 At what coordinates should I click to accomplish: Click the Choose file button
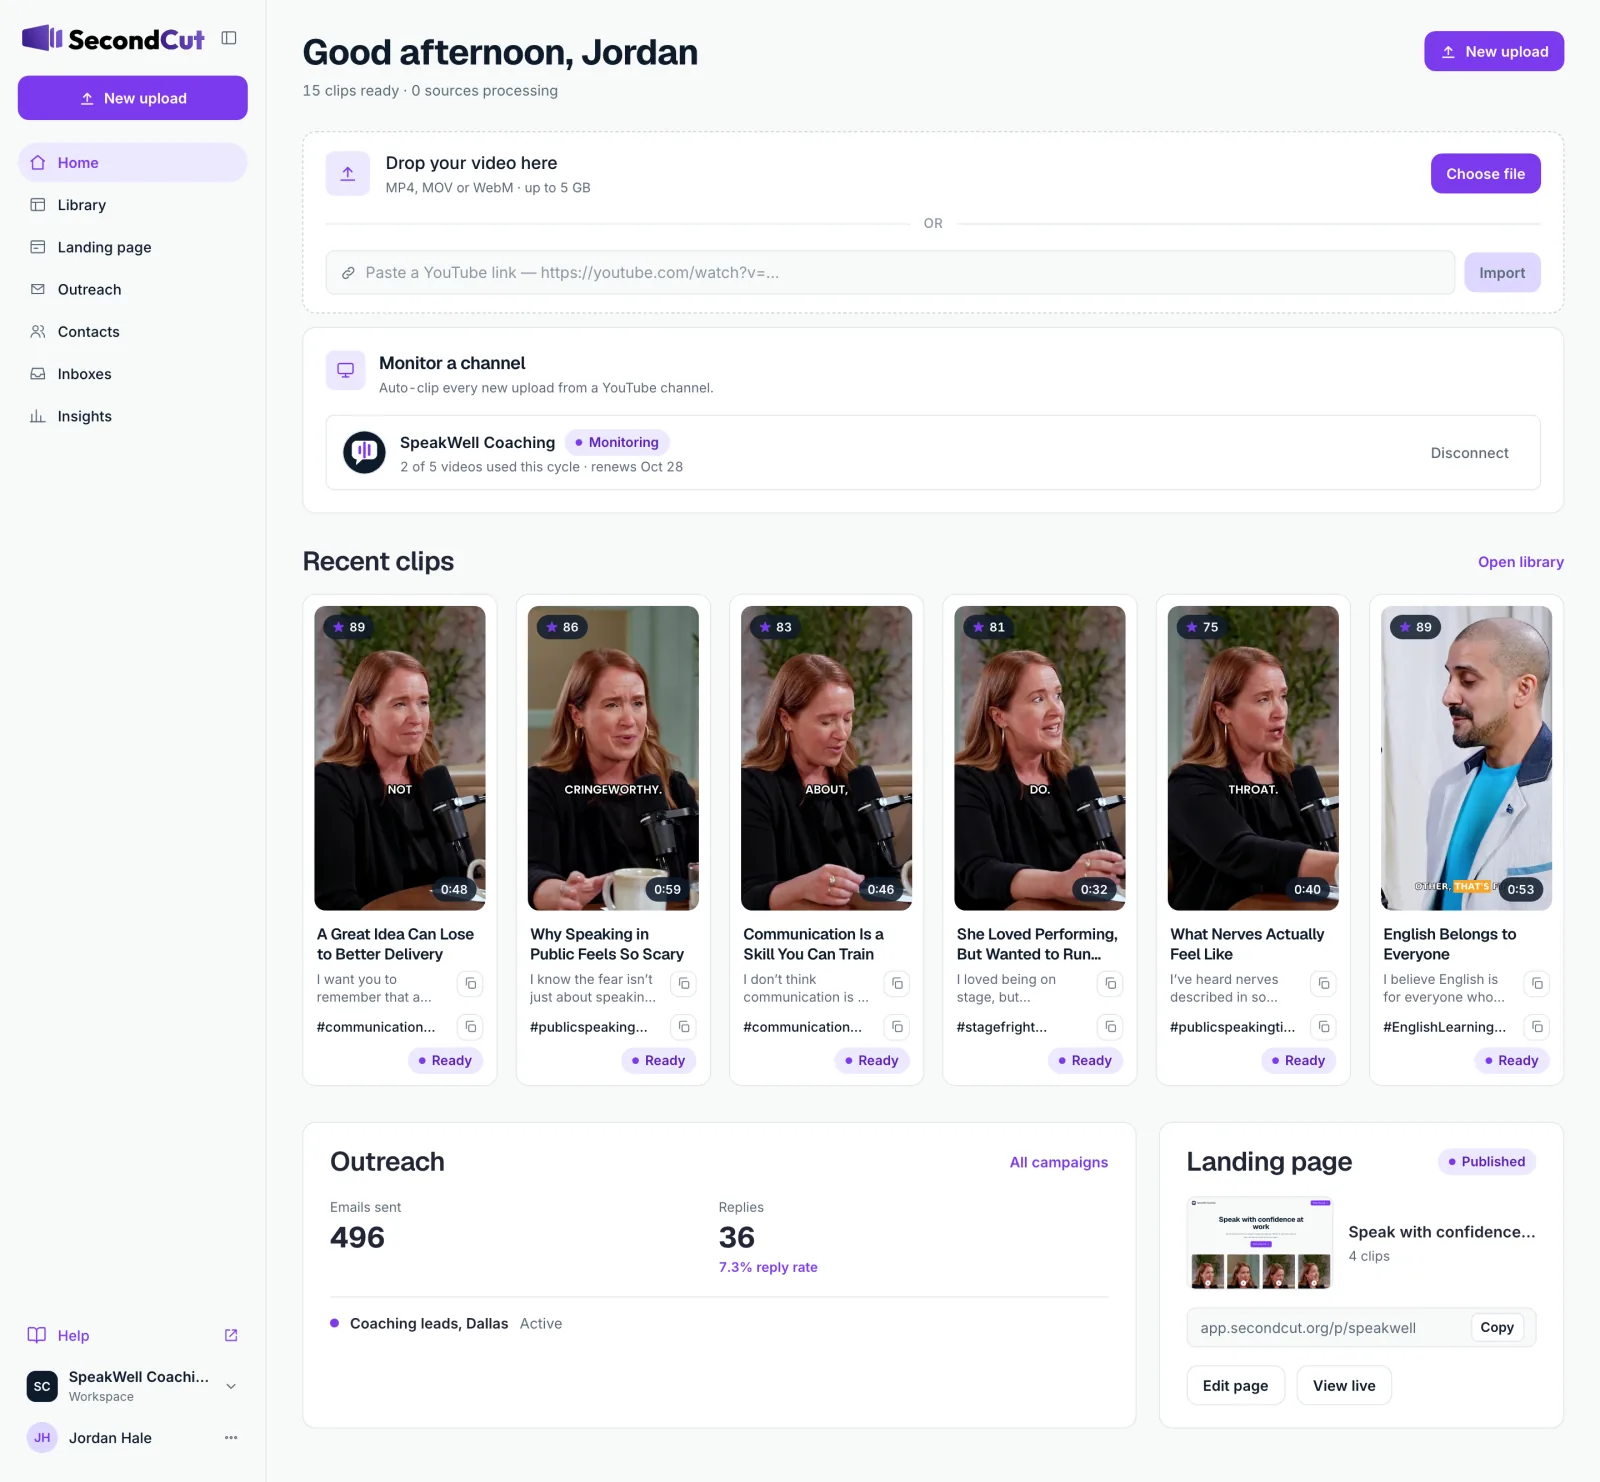(1485, 174)
